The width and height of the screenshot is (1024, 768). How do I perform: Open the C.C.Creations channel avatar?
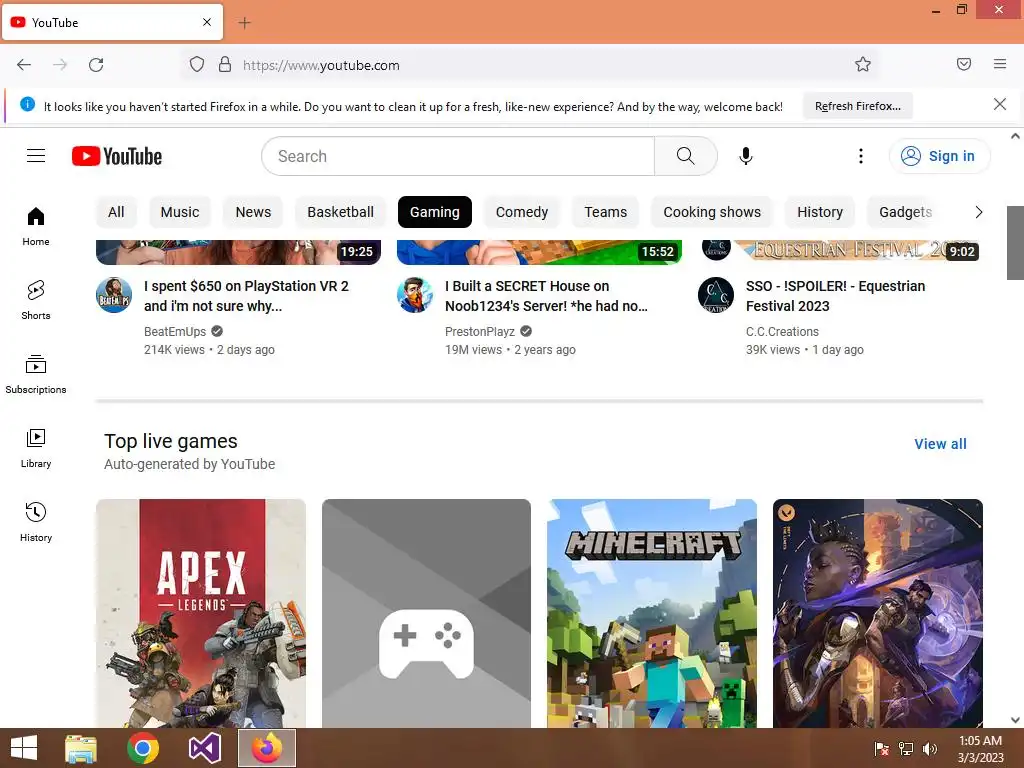716,295
